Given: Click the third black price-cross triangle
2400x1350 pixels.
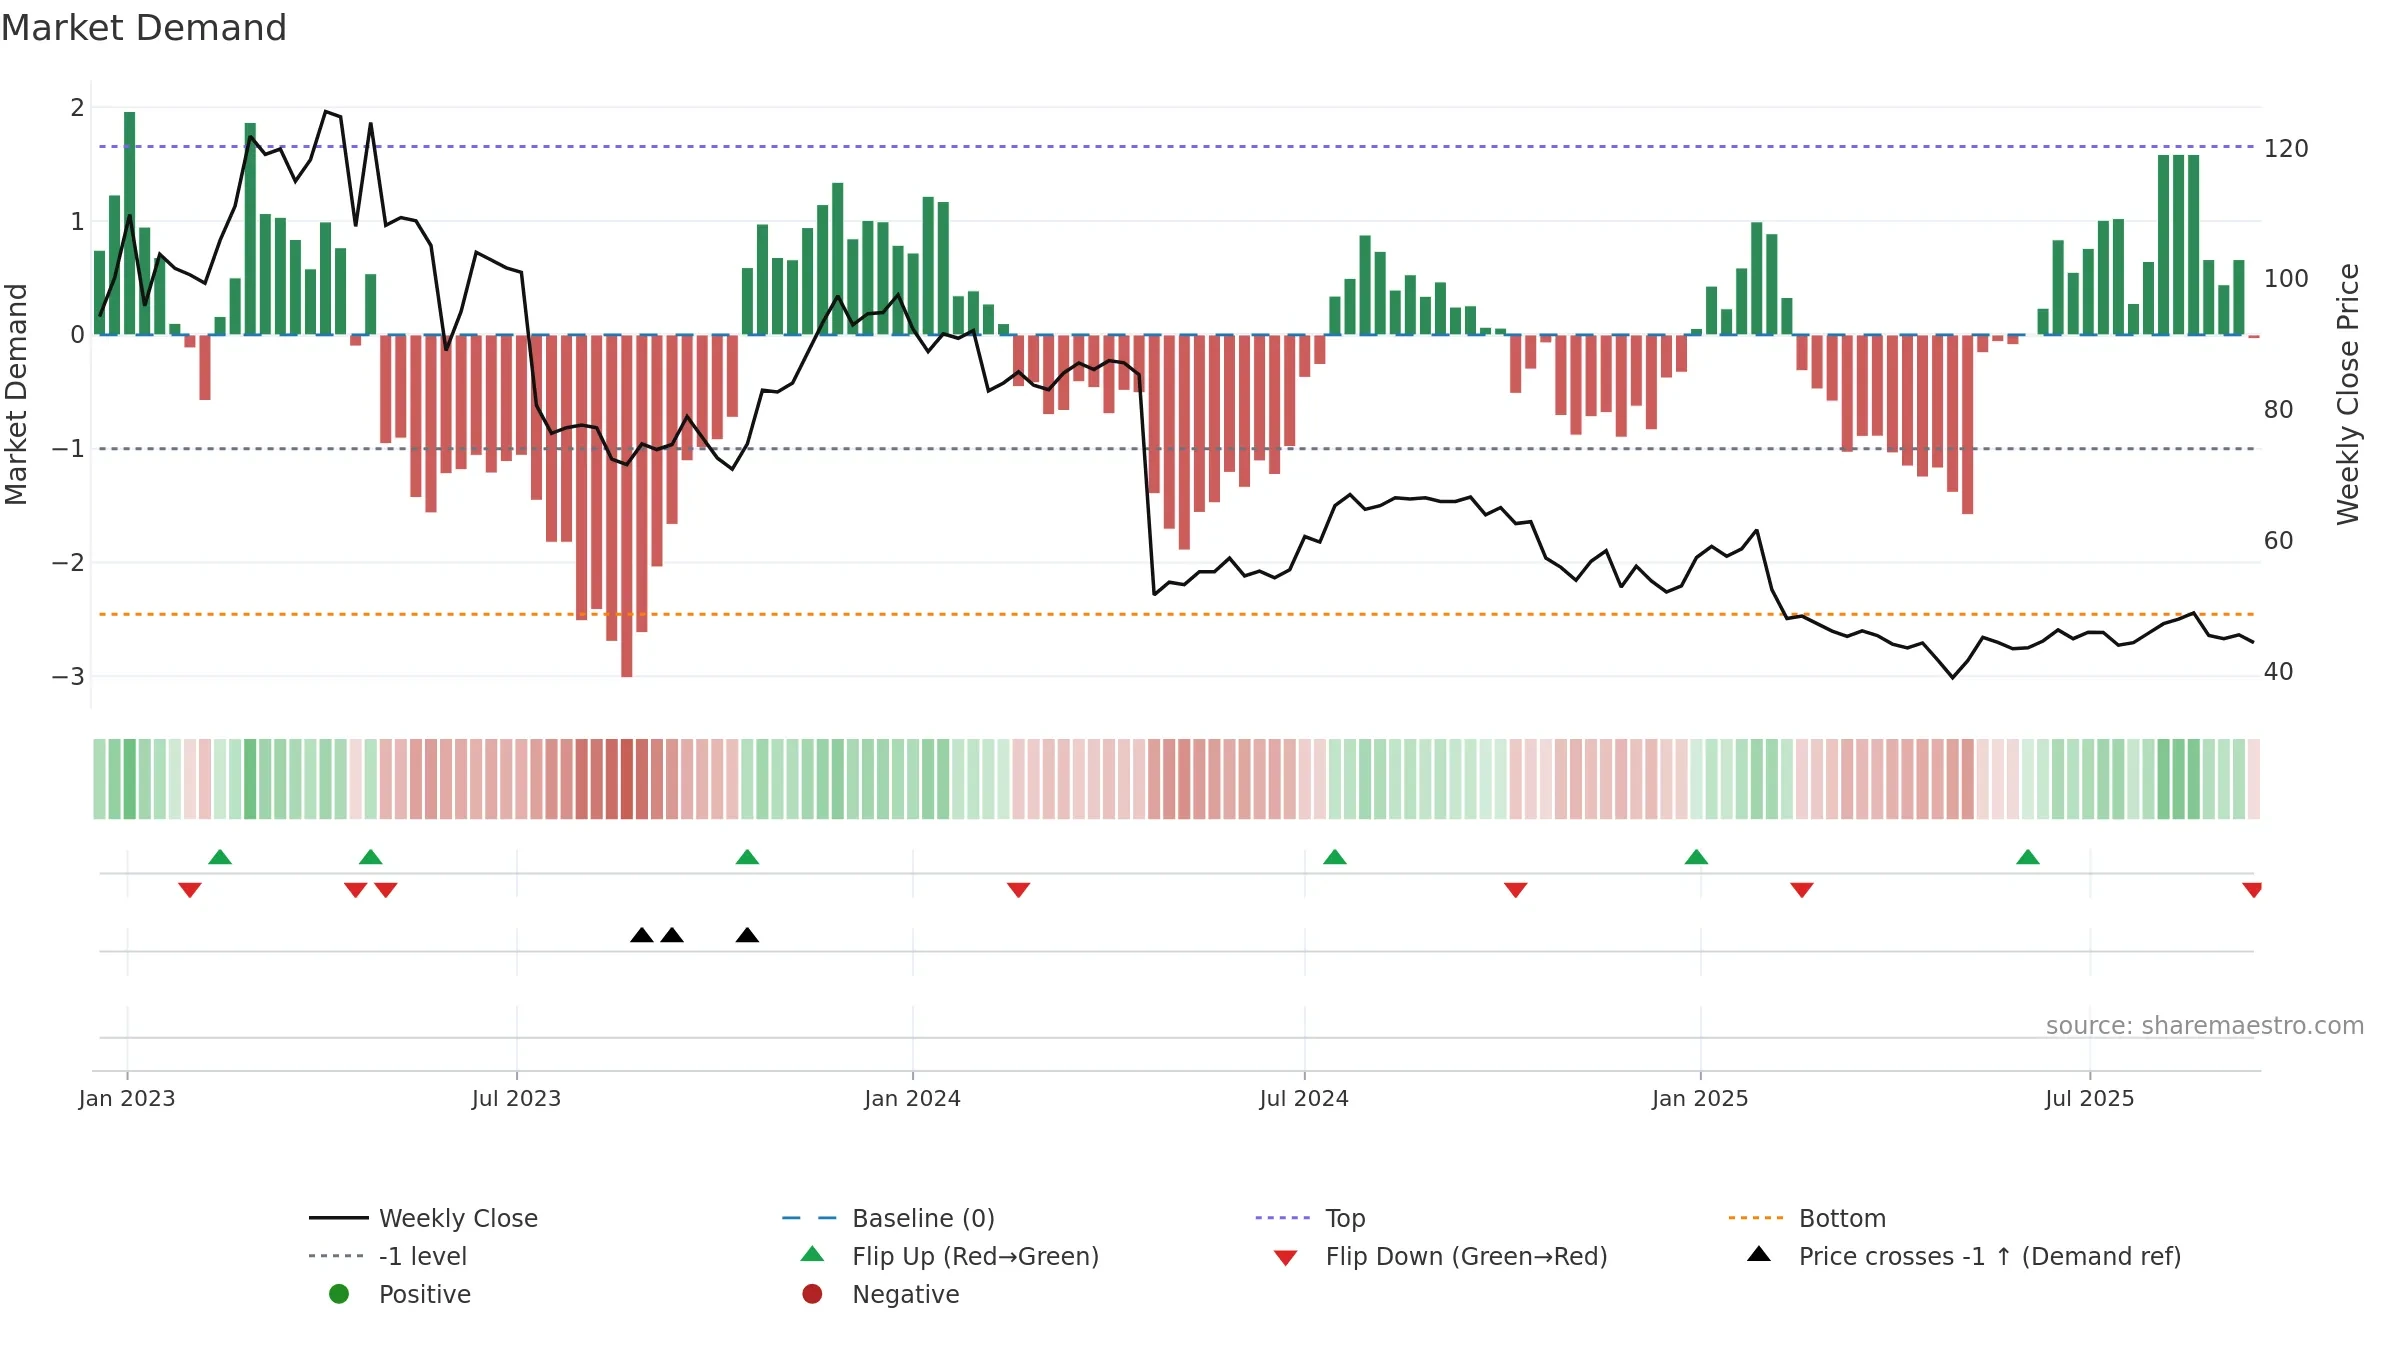Looking at the screenshot, I should point(747,935).
